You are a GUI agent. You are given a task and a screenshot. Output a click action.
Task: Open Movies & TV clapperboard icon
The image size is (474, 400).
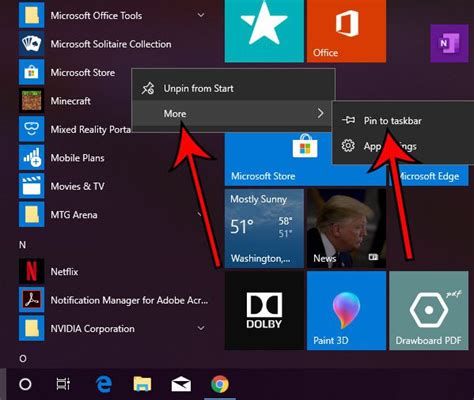coord(31,186)
